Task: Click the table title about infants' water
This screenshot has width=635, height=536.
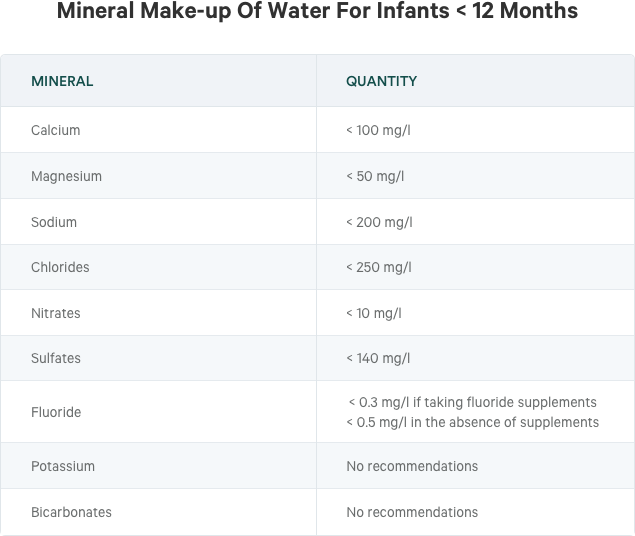Action: [x=317, y=12]
